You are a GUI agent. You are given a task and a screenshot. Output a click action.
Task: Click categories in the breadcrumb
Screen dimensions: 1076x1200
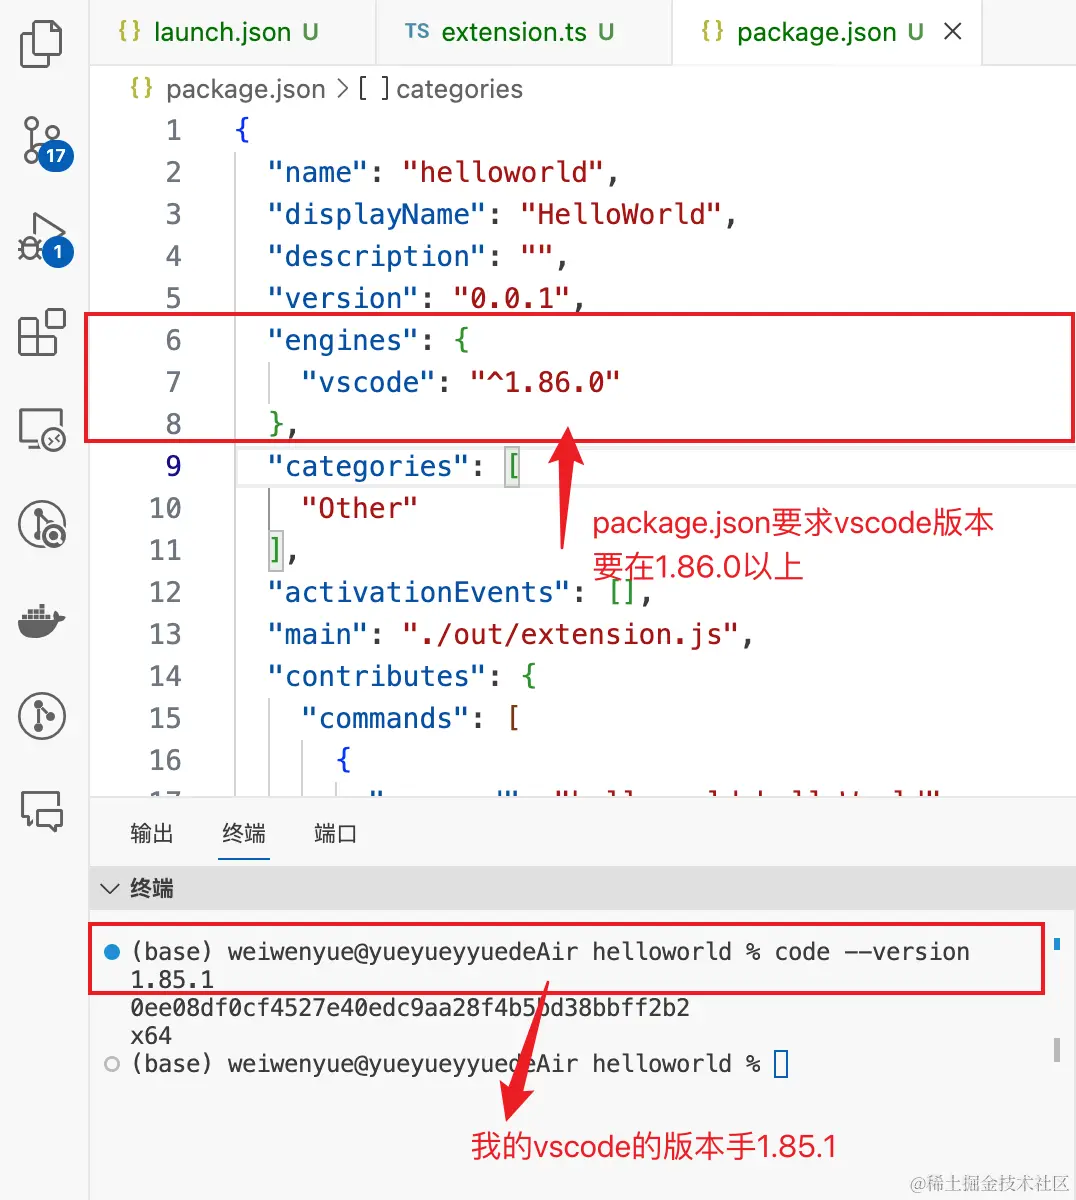pos(459,89)
